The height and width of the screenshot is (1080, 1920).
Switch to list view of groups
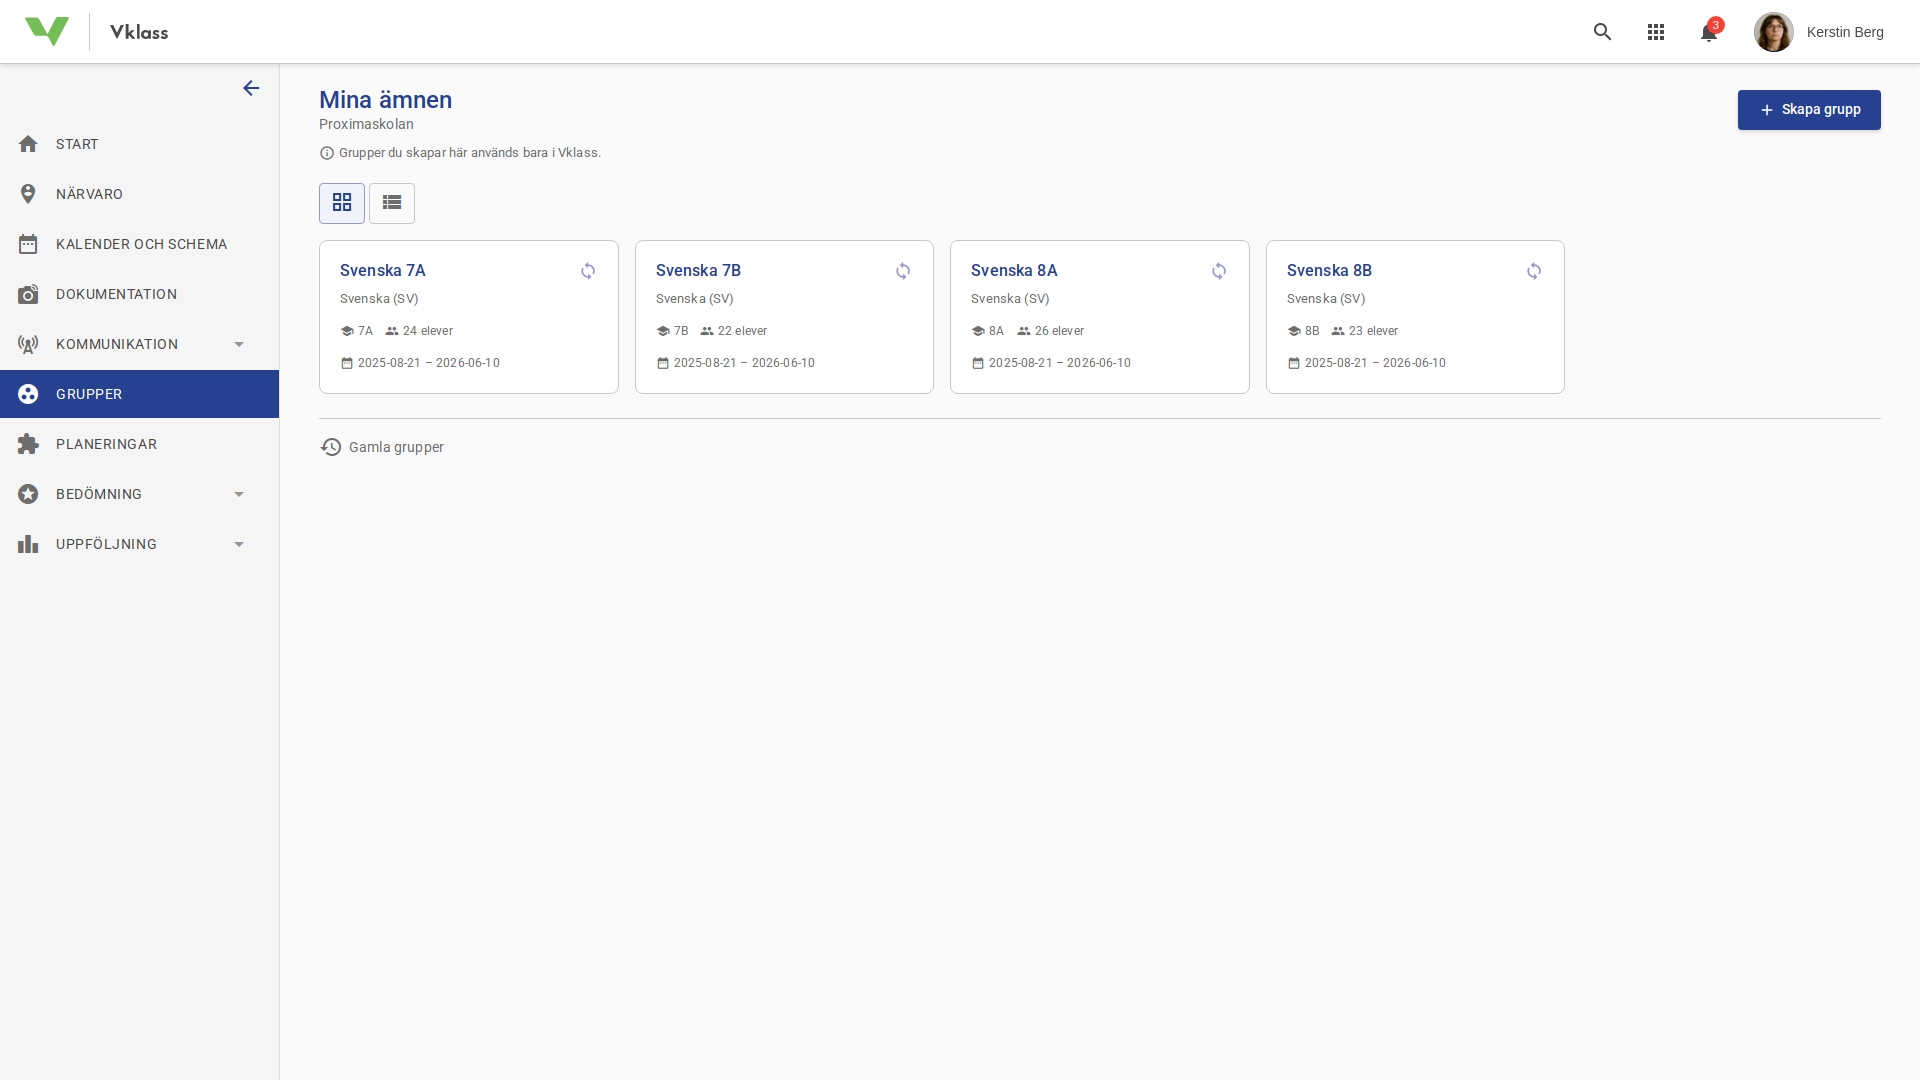click(391, 203)
